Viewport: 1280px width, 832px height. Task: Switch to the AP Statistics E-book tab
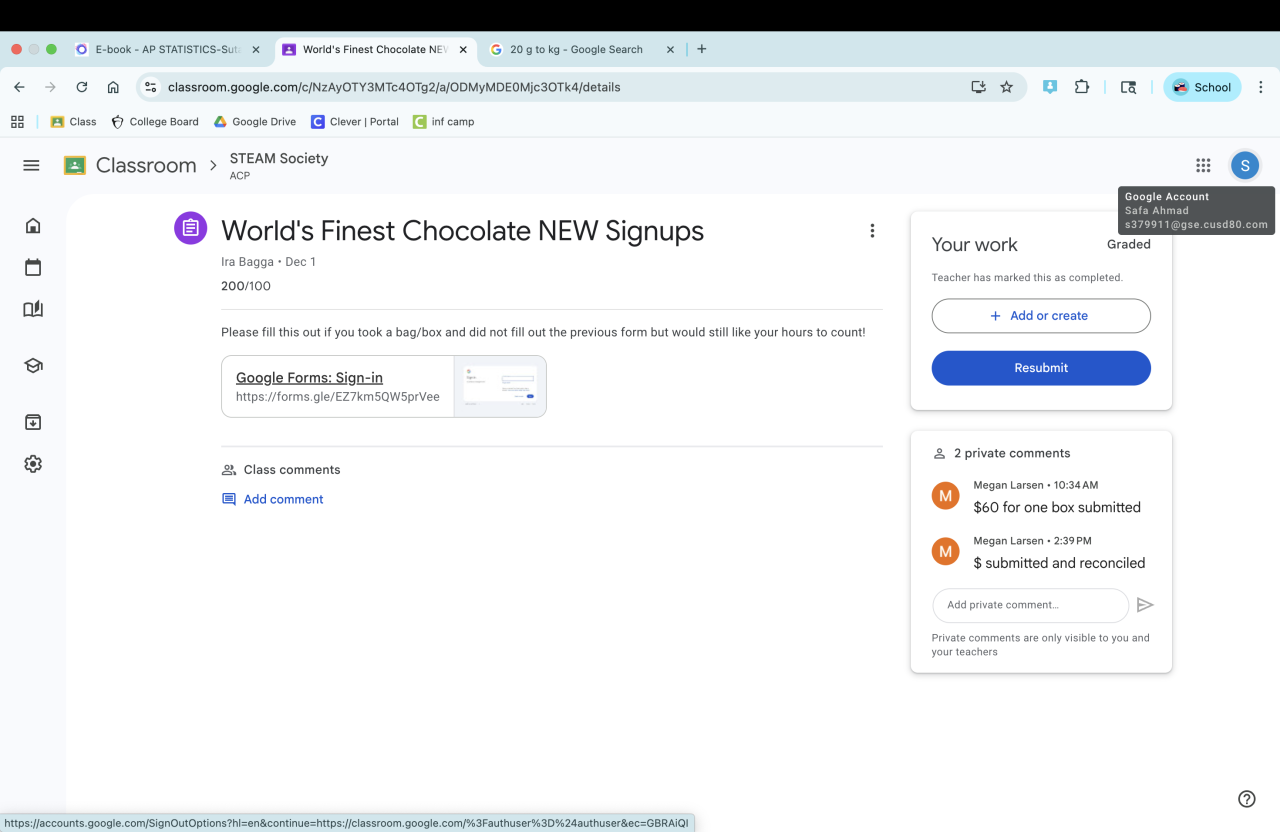click(166, 49)
